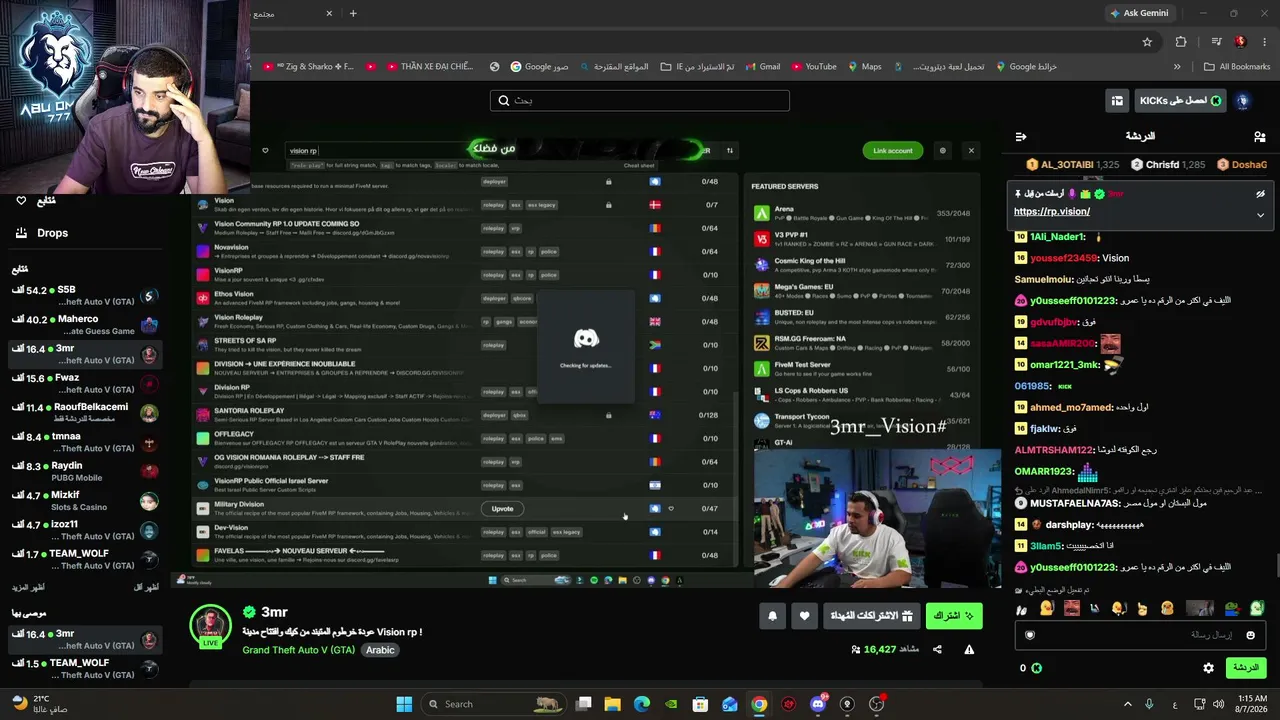This screenshot has width=1280, height=720.
Task: Click the get KICKs button
Action: click(1180, 101)
